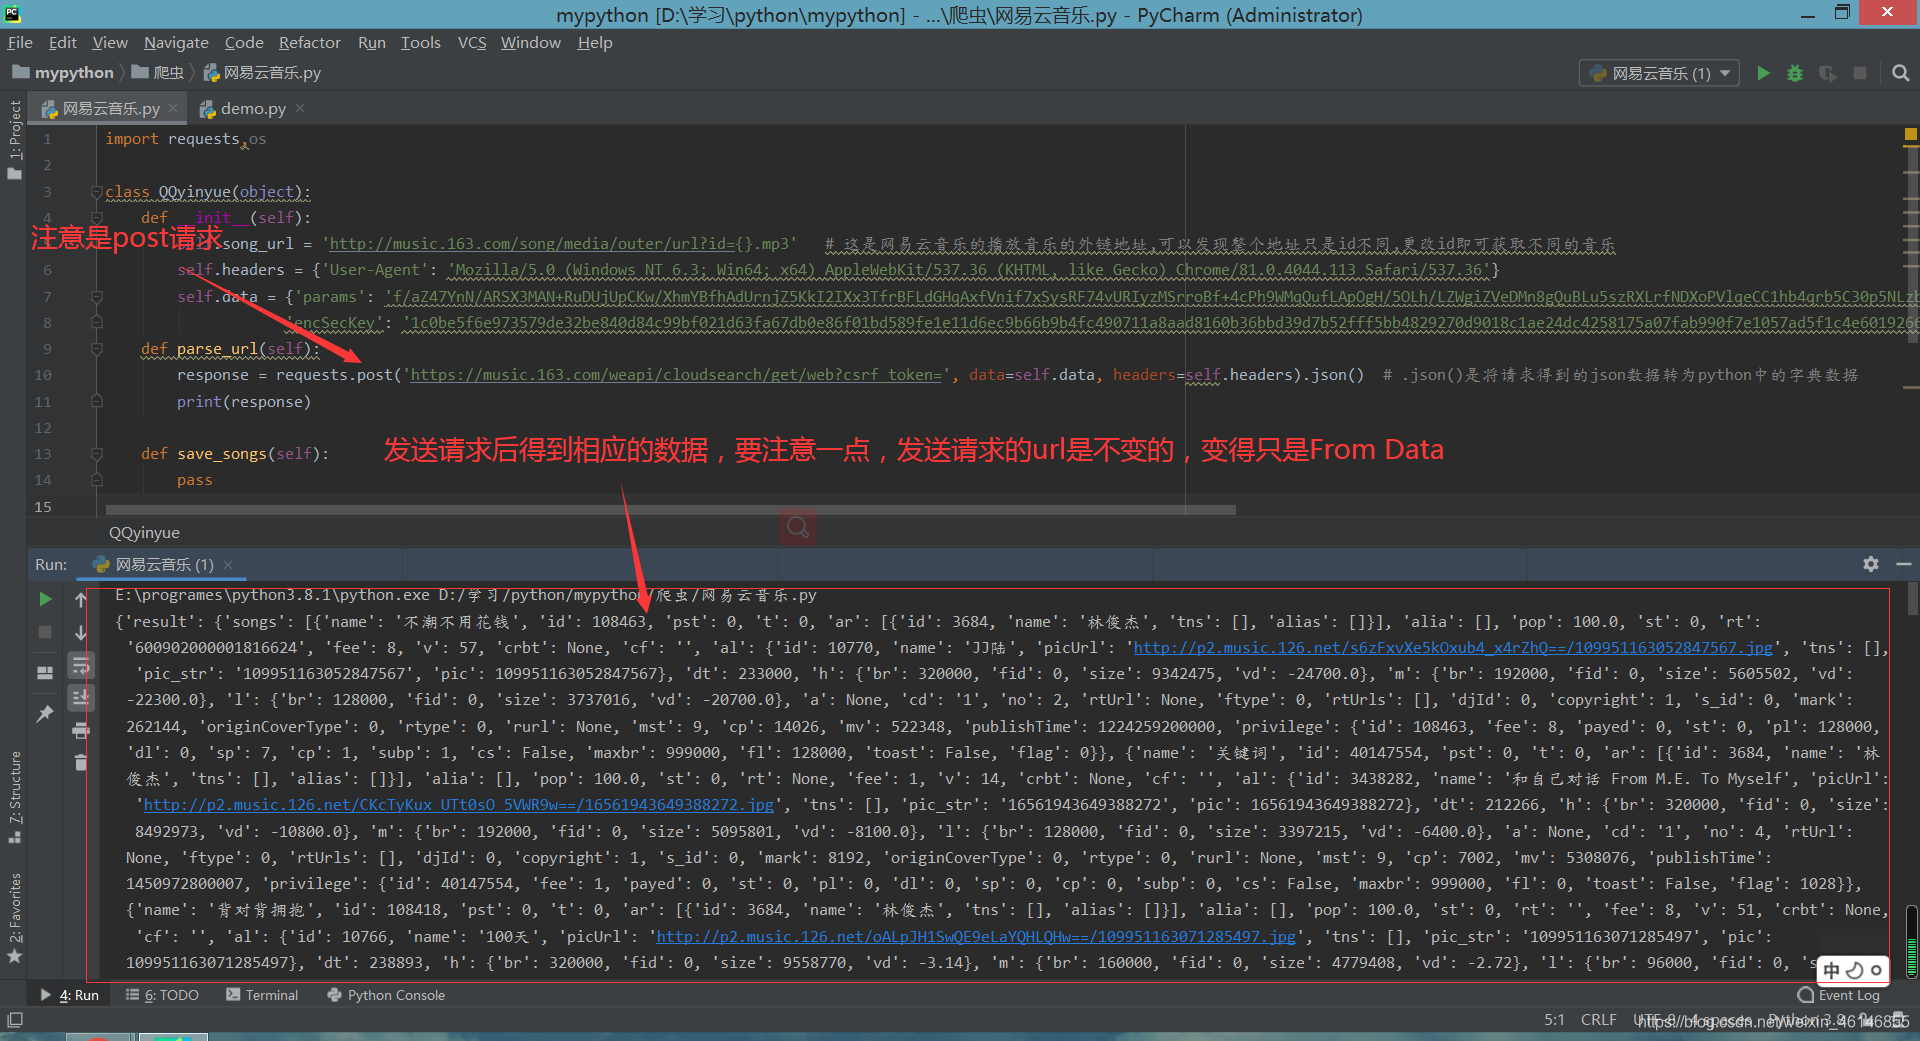This screenshot has height=1041, width=1920.
Task: Click the 爬虫 folder breadcrumb
Action: [158, 73]
